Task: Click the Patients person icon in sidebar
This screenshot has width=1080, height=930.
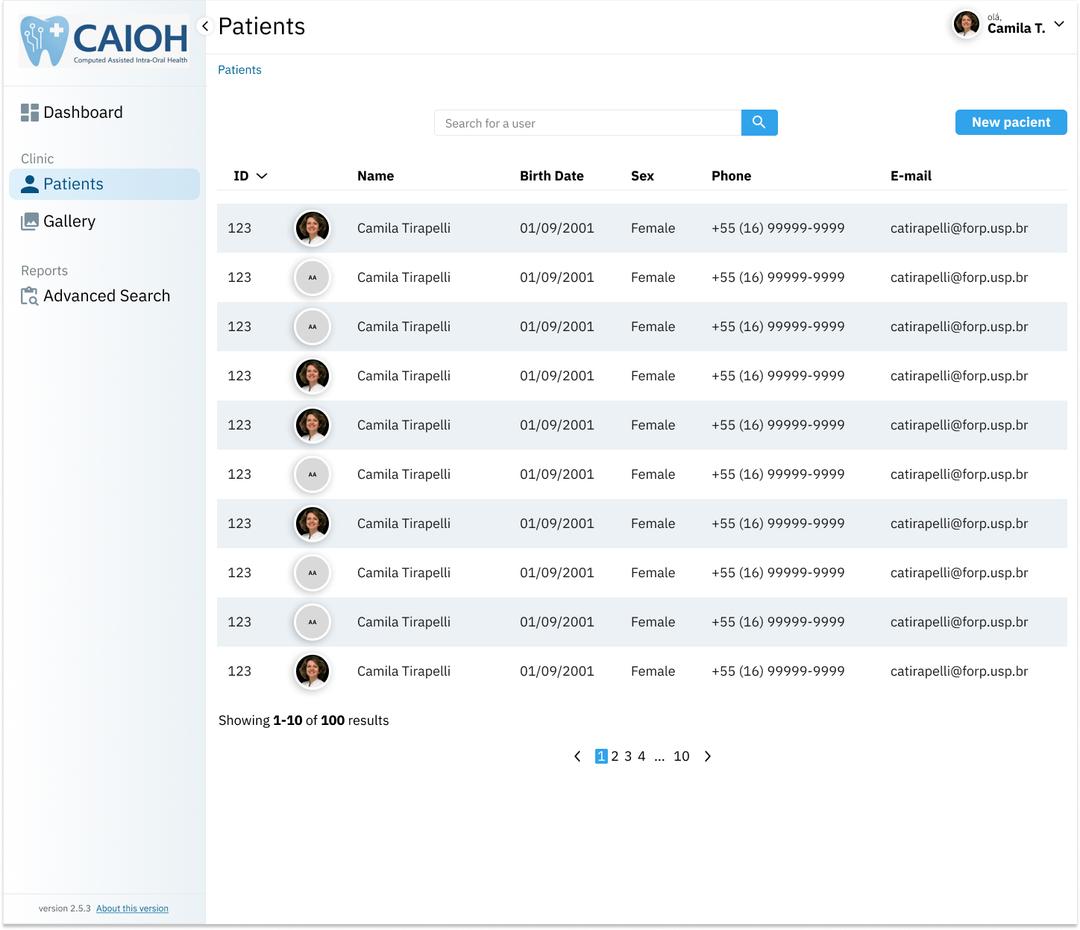Action: [30, 184]
